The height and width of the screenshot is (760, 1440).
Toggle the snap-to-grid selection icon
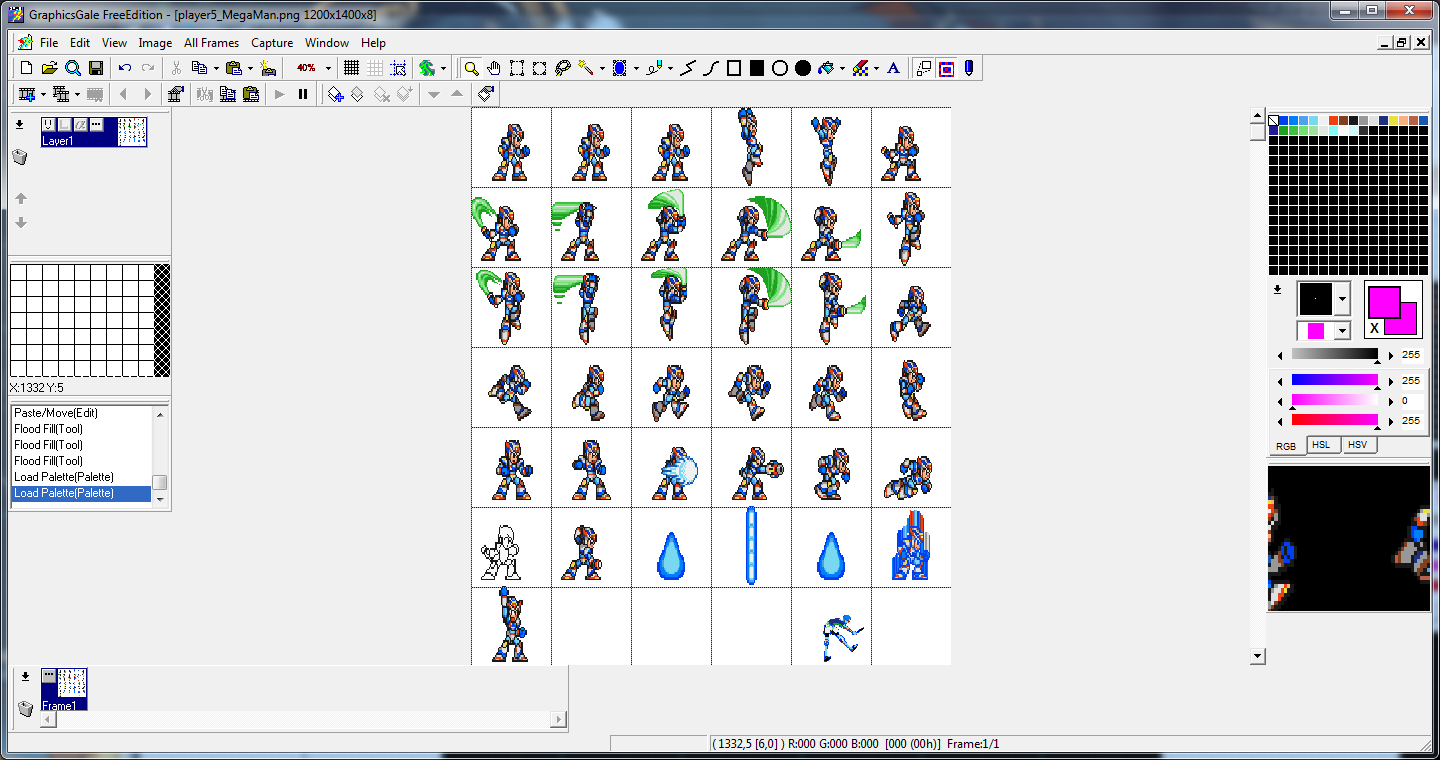(398, 68)
